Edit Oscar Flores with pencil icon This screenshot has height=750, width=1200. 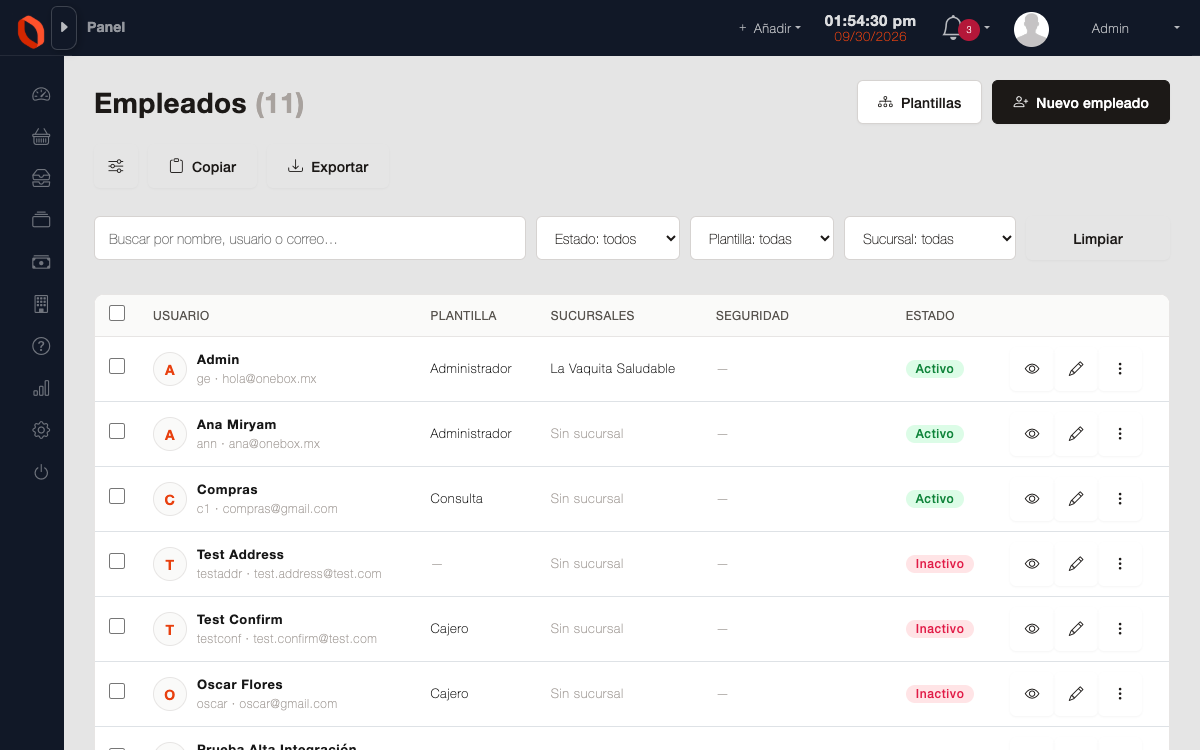point(1076,694)
